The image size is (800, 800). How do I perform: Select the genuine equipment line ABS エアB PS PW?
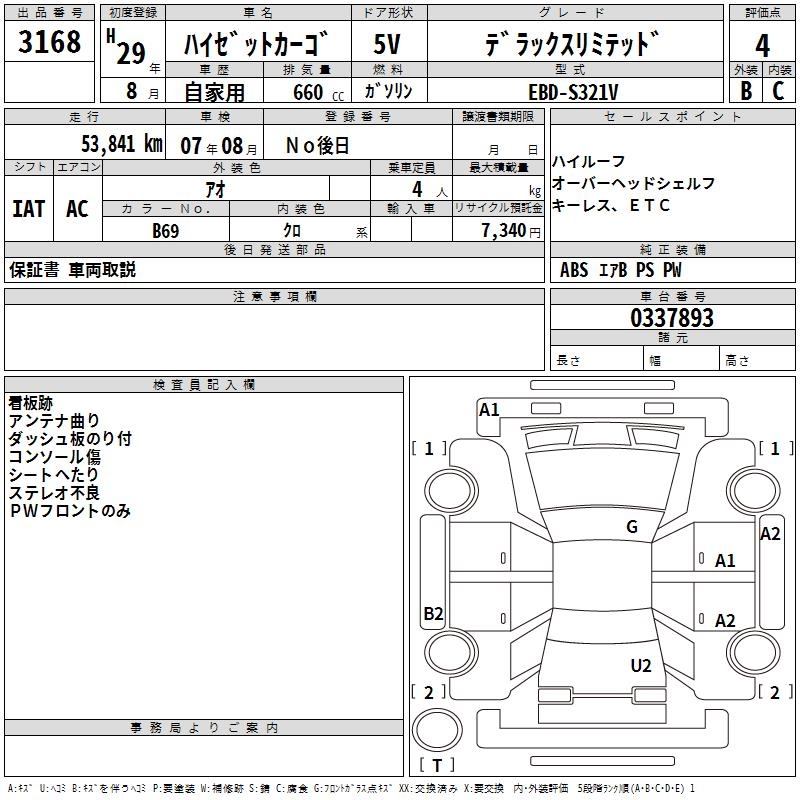click(620, 270)
